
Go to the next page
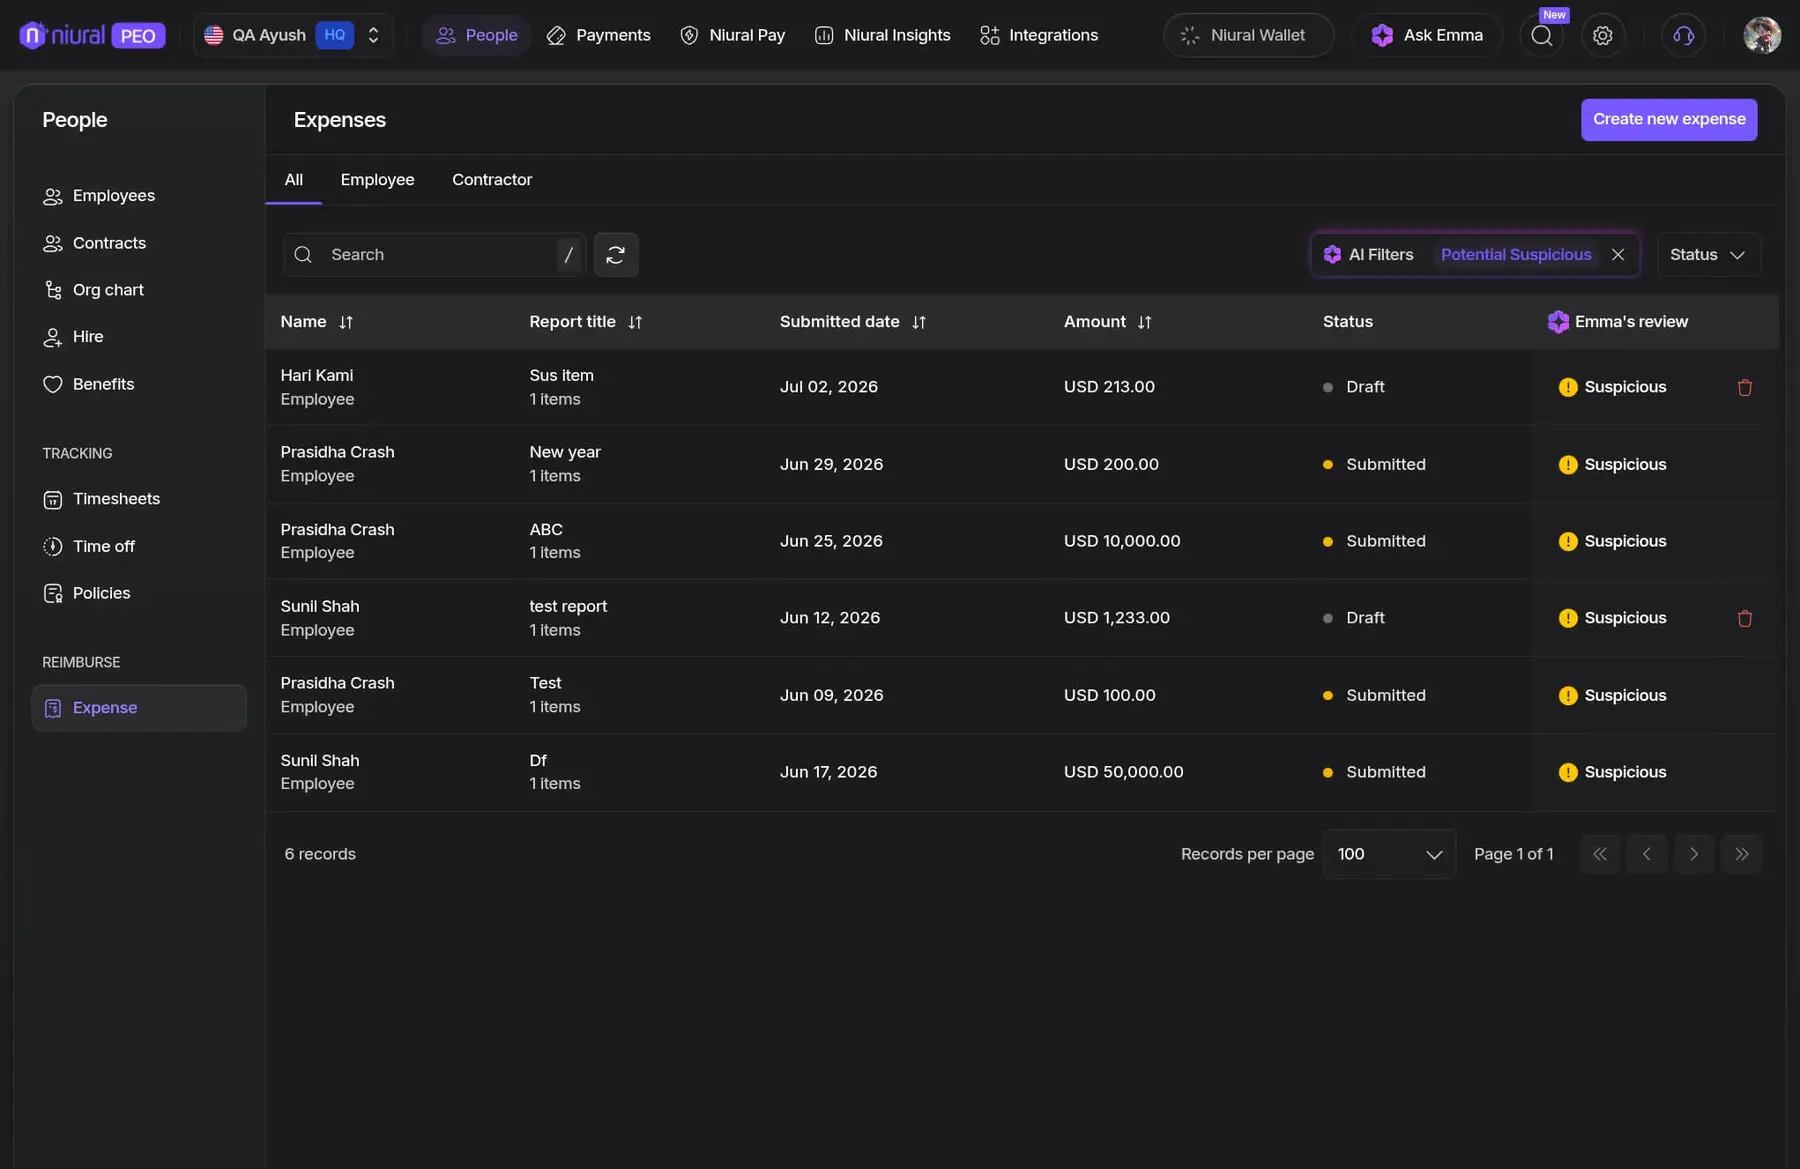click(x=1694, y=854)
